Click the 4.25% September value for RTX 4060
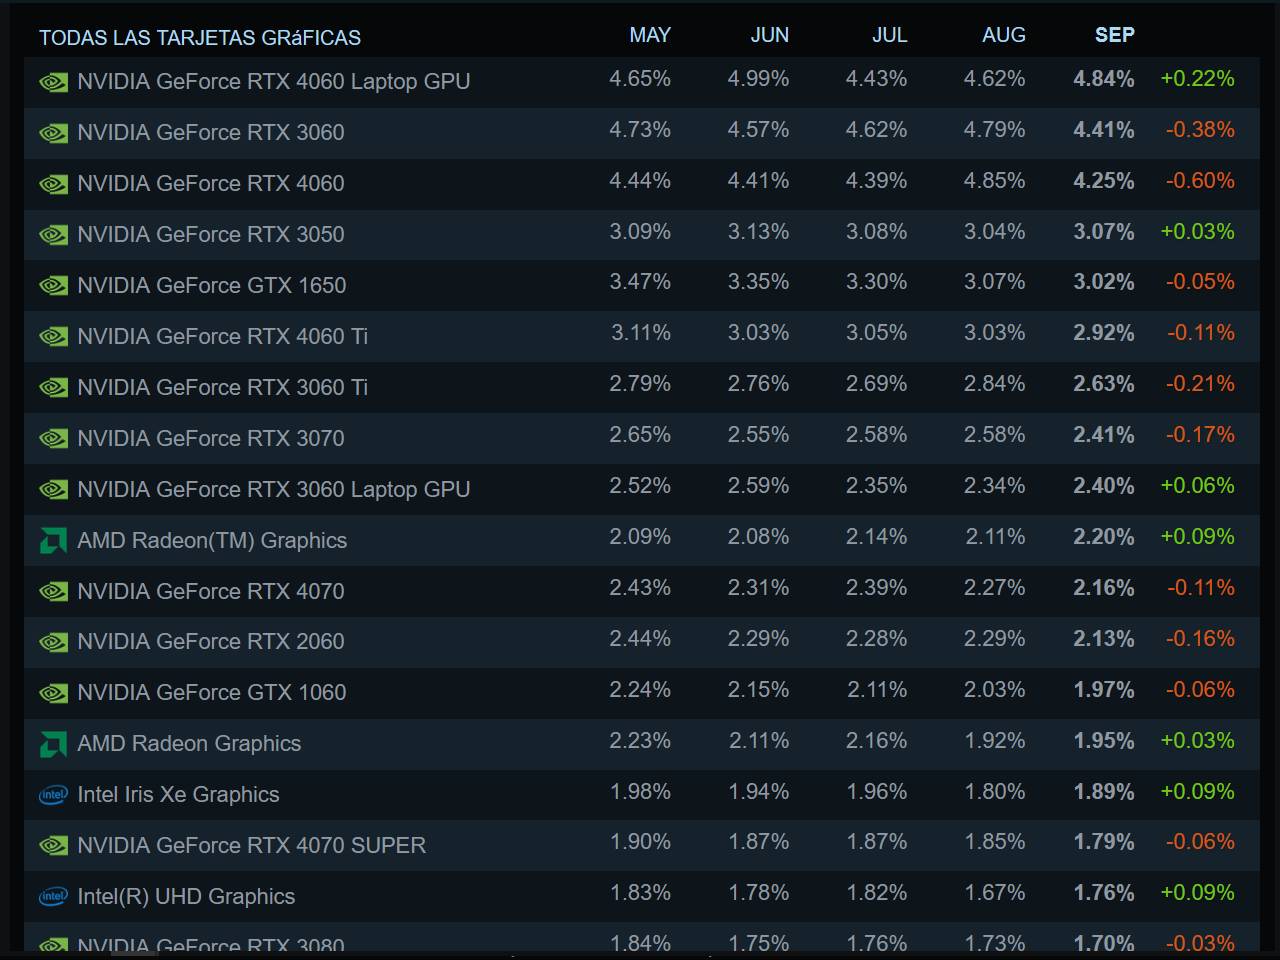The image size is (1280, 960). click(1103, 181)
